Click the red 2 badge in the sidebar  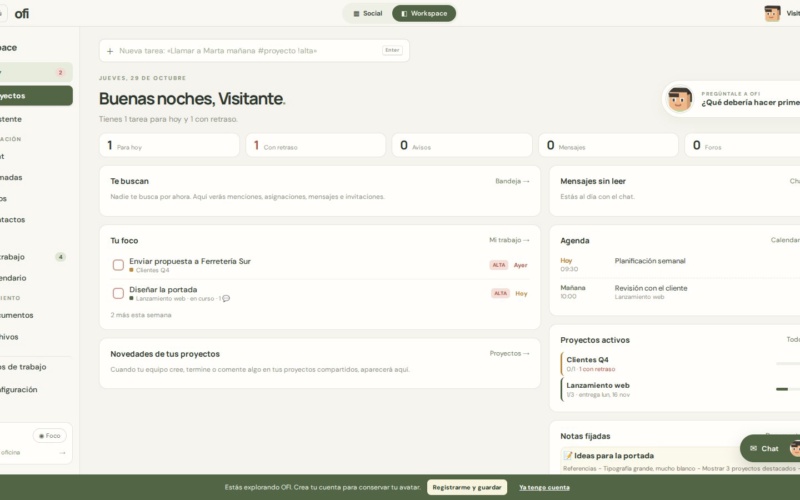click(60, 72)
